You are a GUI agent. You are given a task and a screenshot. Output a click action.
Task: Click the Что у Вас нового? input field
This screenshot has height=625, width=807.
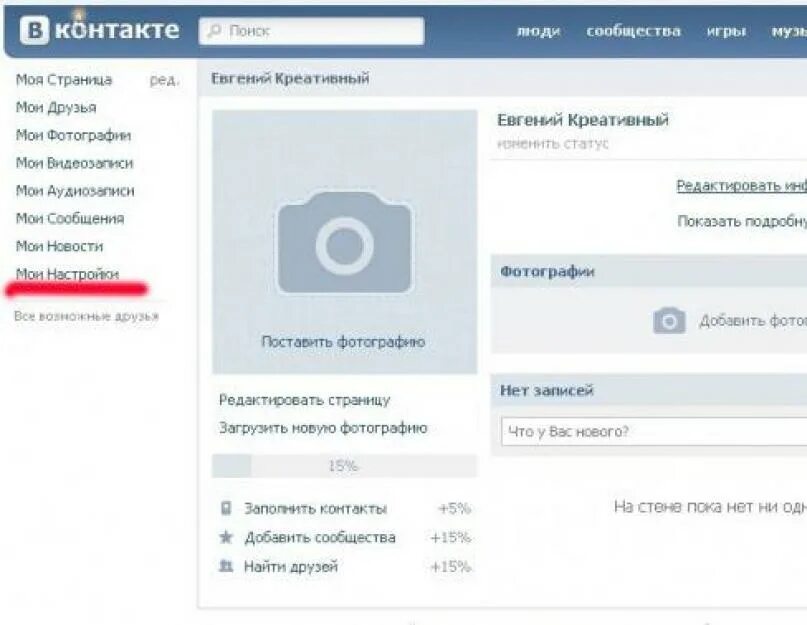[x=654, y=431]
